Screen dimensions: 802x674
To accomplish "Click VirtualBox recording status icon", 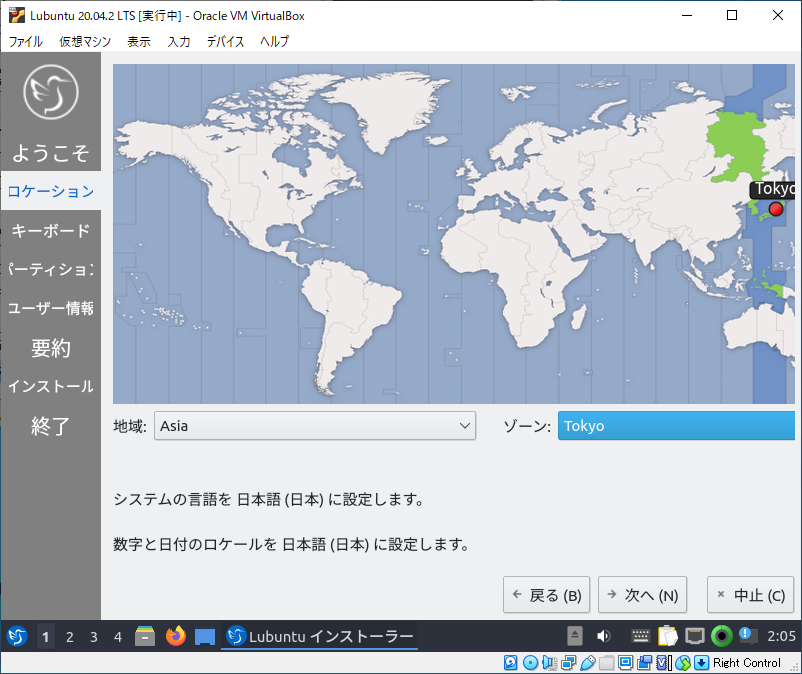I will coord(644,663).
